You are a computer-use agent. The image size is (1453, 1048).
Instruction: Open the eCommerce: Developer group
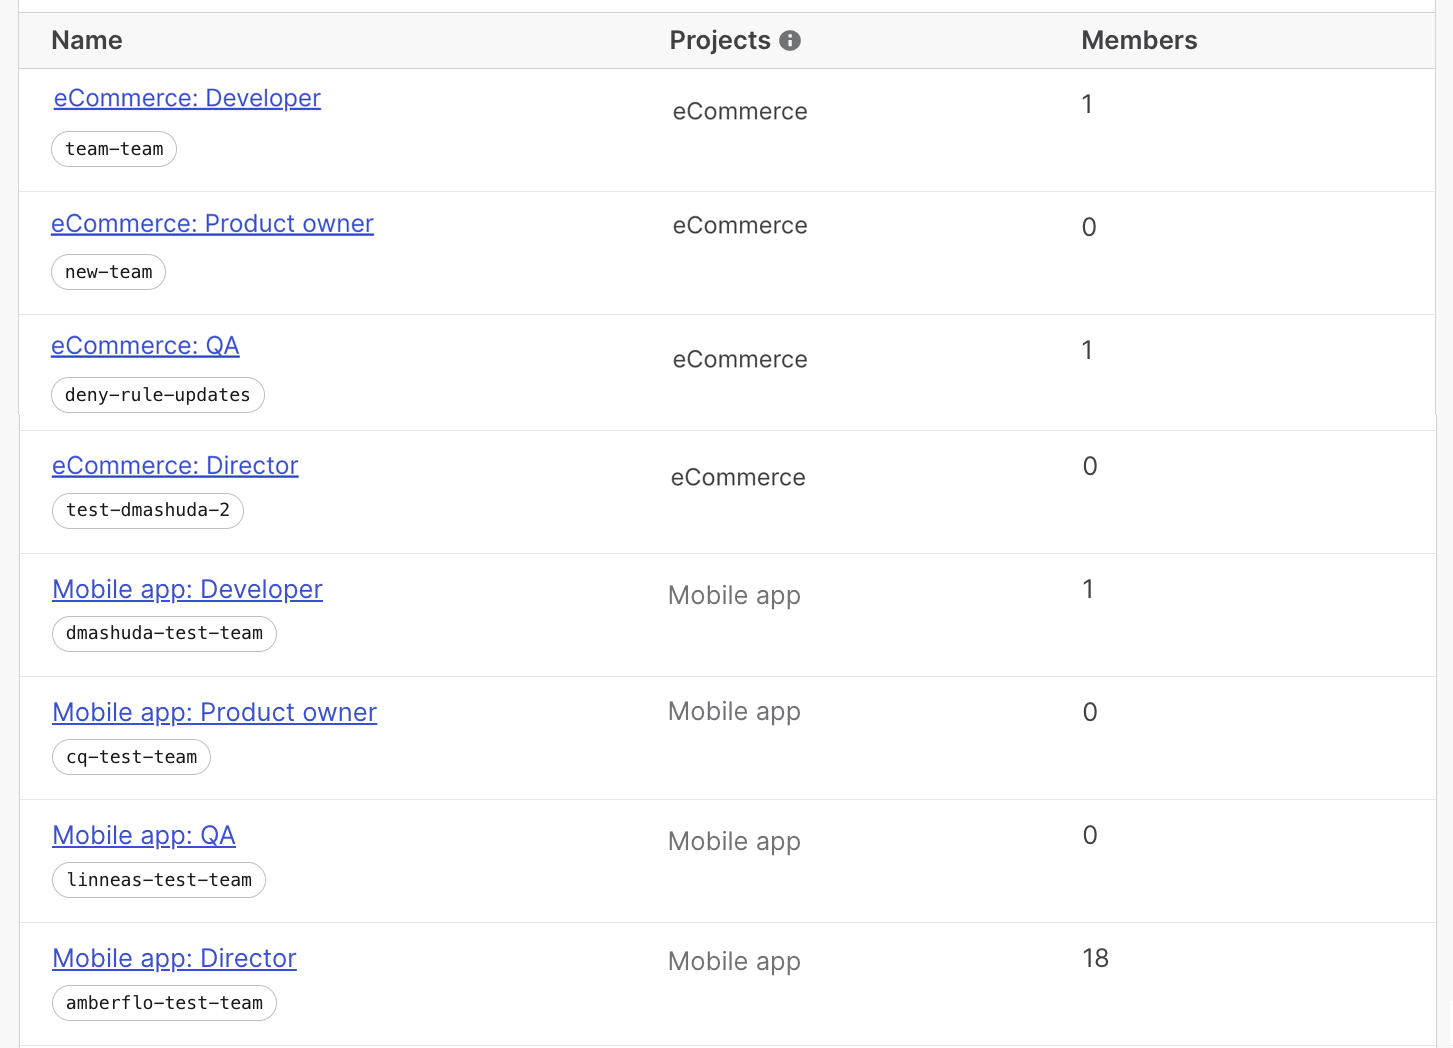click(x=186, y=98)
